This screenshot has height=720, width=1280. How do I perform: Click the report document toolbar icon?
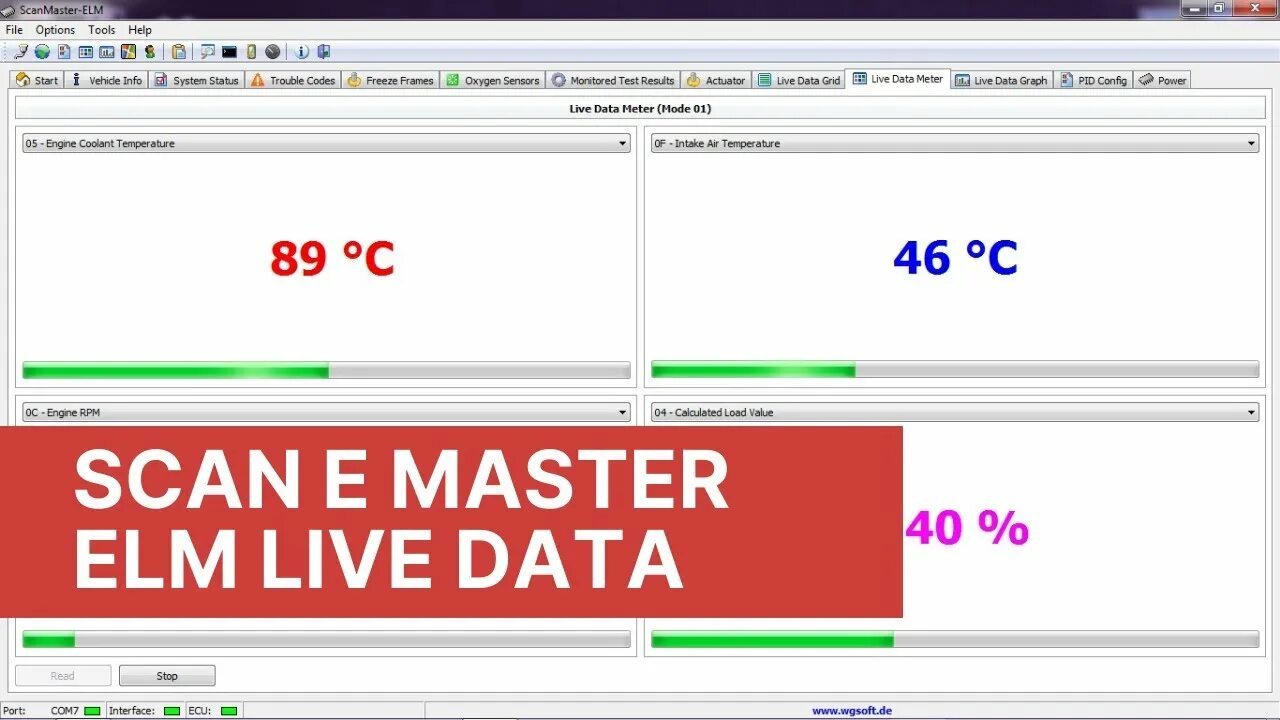coord(64,51)
